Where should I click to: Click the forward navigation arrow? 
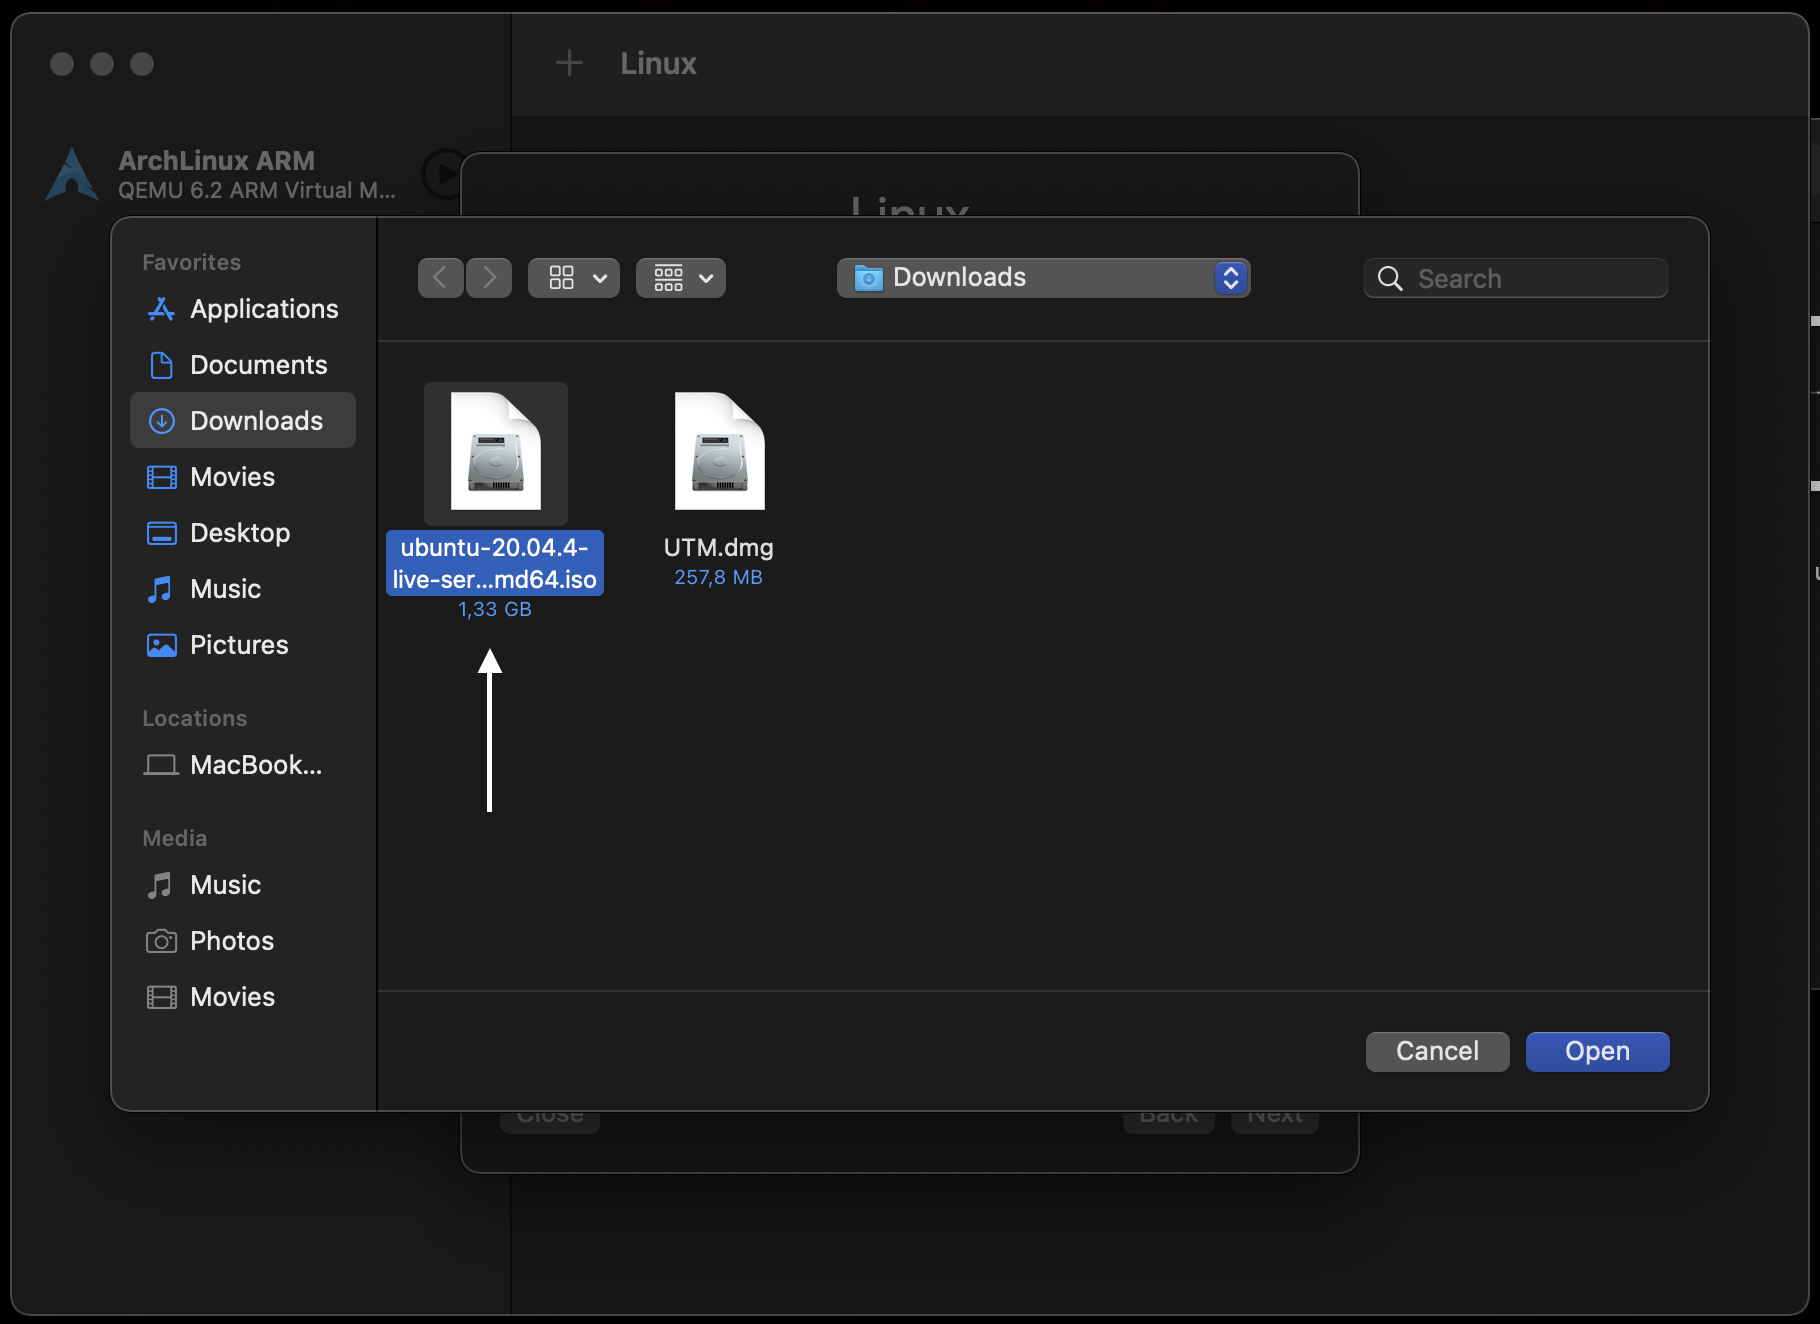point(489,278)
